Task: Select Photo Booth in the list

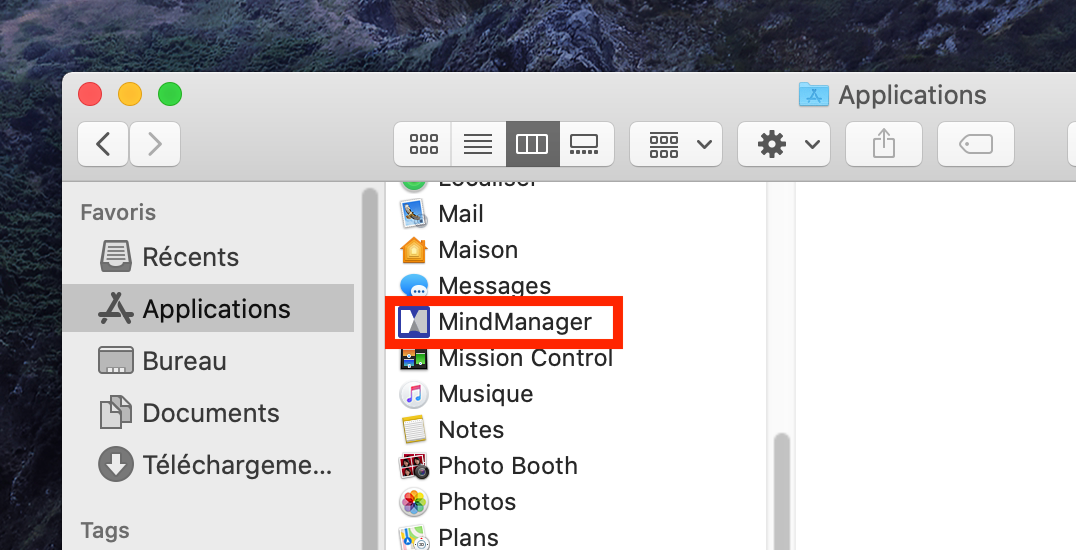Action: coord(507,466)
